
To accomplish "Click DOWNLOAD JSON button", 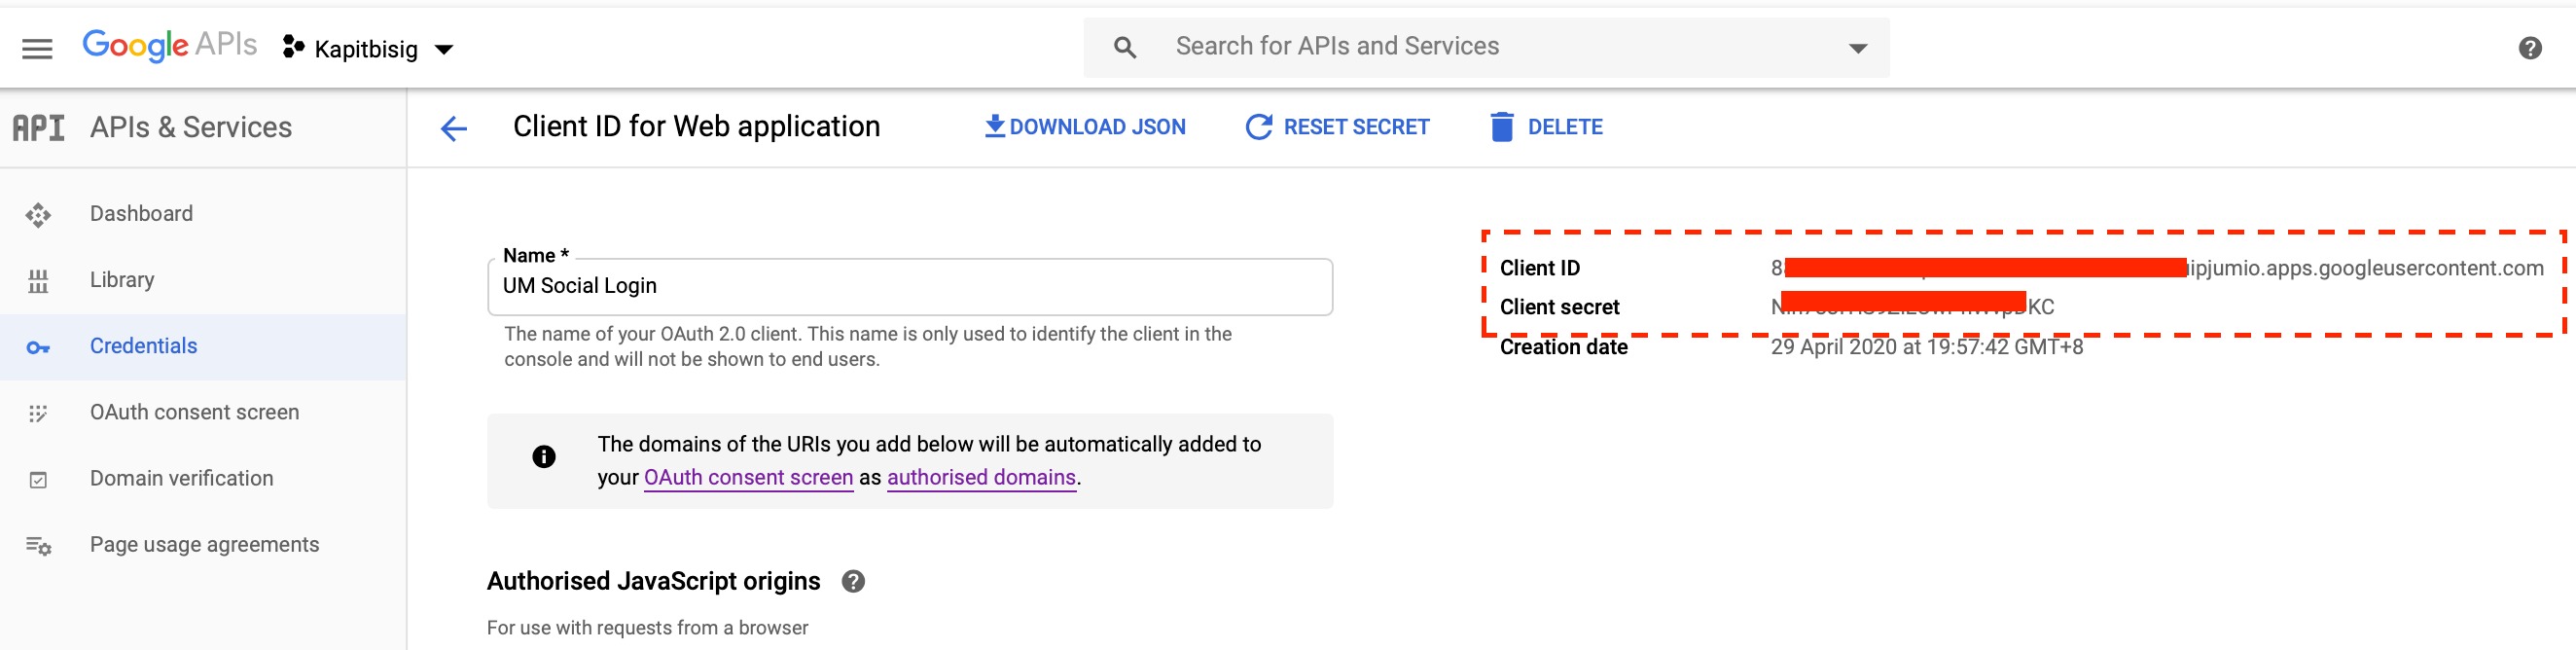I will 1085,127.
